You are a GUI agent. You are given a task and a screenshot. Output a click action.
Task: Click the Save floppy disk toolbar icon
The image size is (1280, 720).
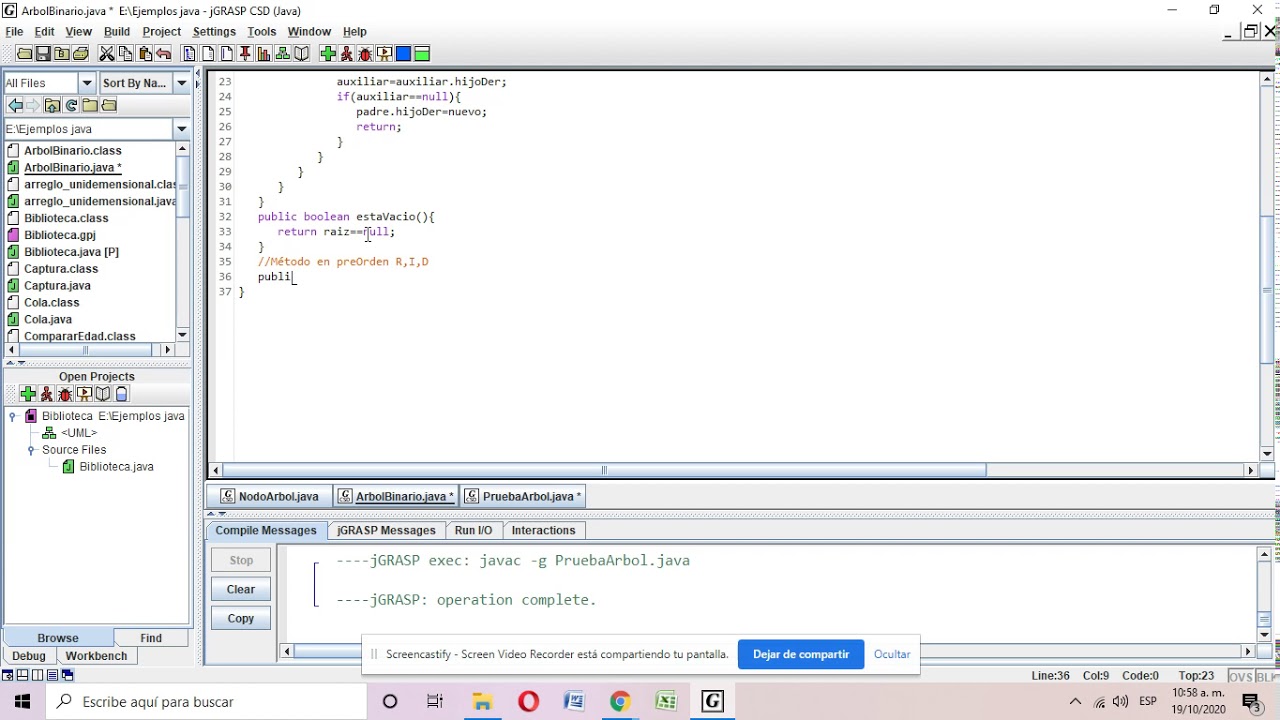coord(43,54)
